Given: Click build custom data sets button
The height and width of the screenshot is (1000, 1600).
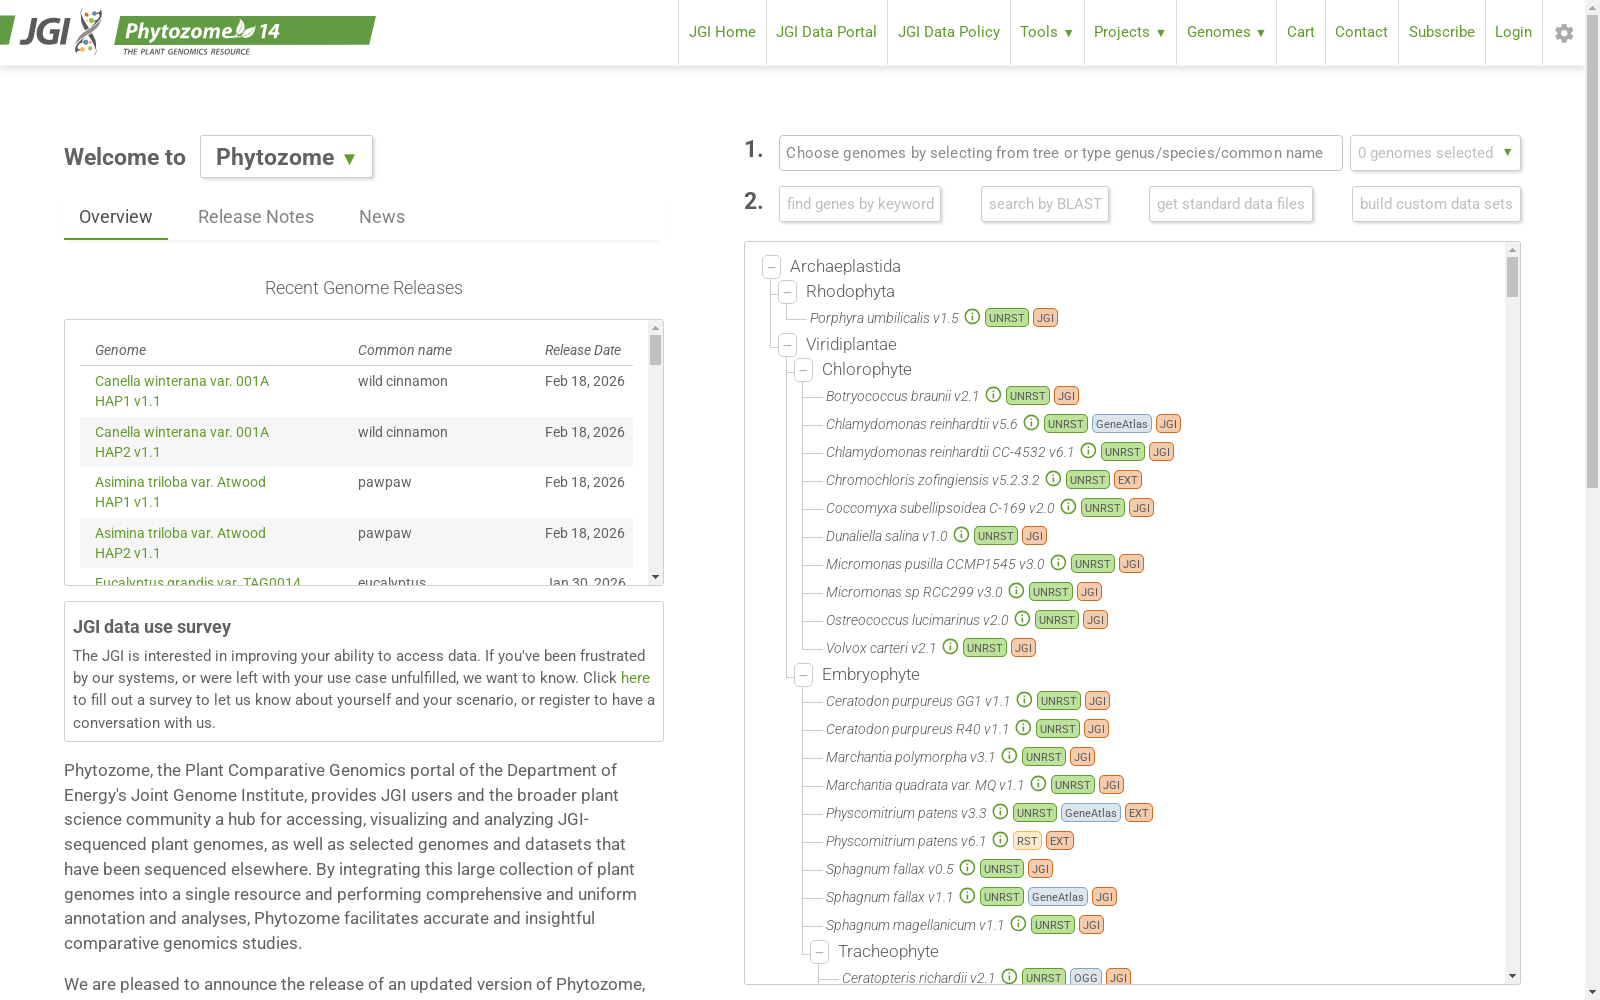Looking at the screenshot, I should click(x=1436, y=204).
